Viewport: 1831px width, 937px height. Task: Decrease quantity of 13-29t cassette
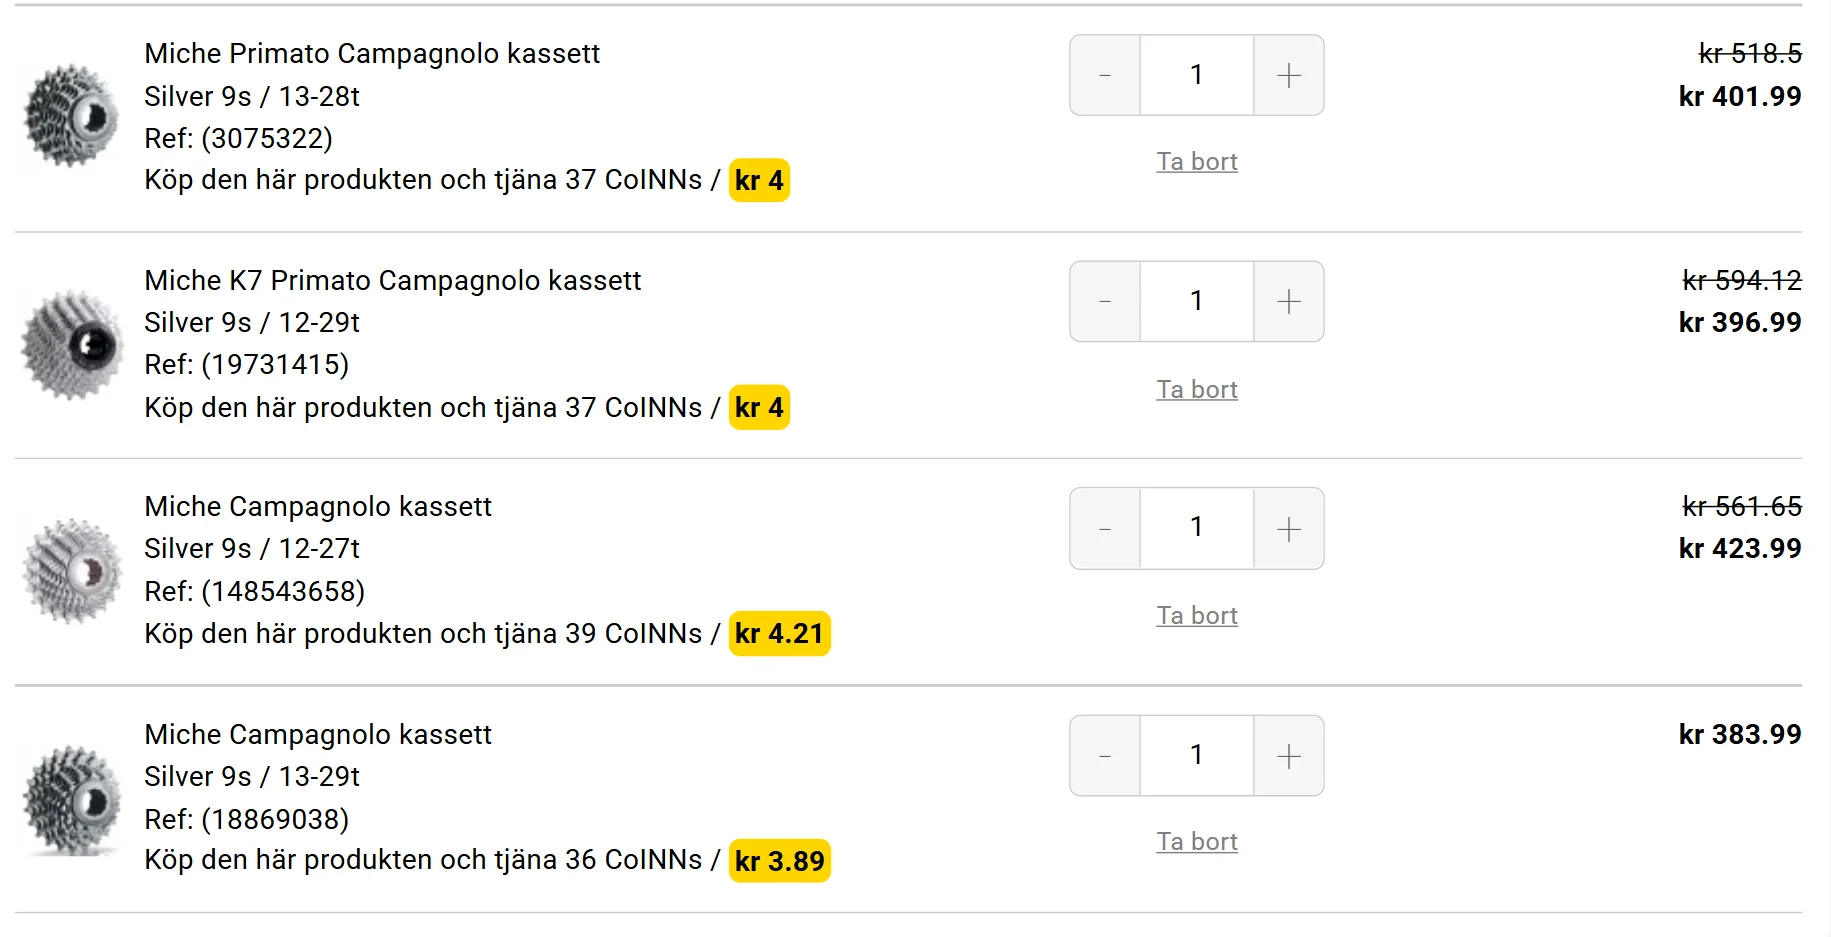point(1105,755)
